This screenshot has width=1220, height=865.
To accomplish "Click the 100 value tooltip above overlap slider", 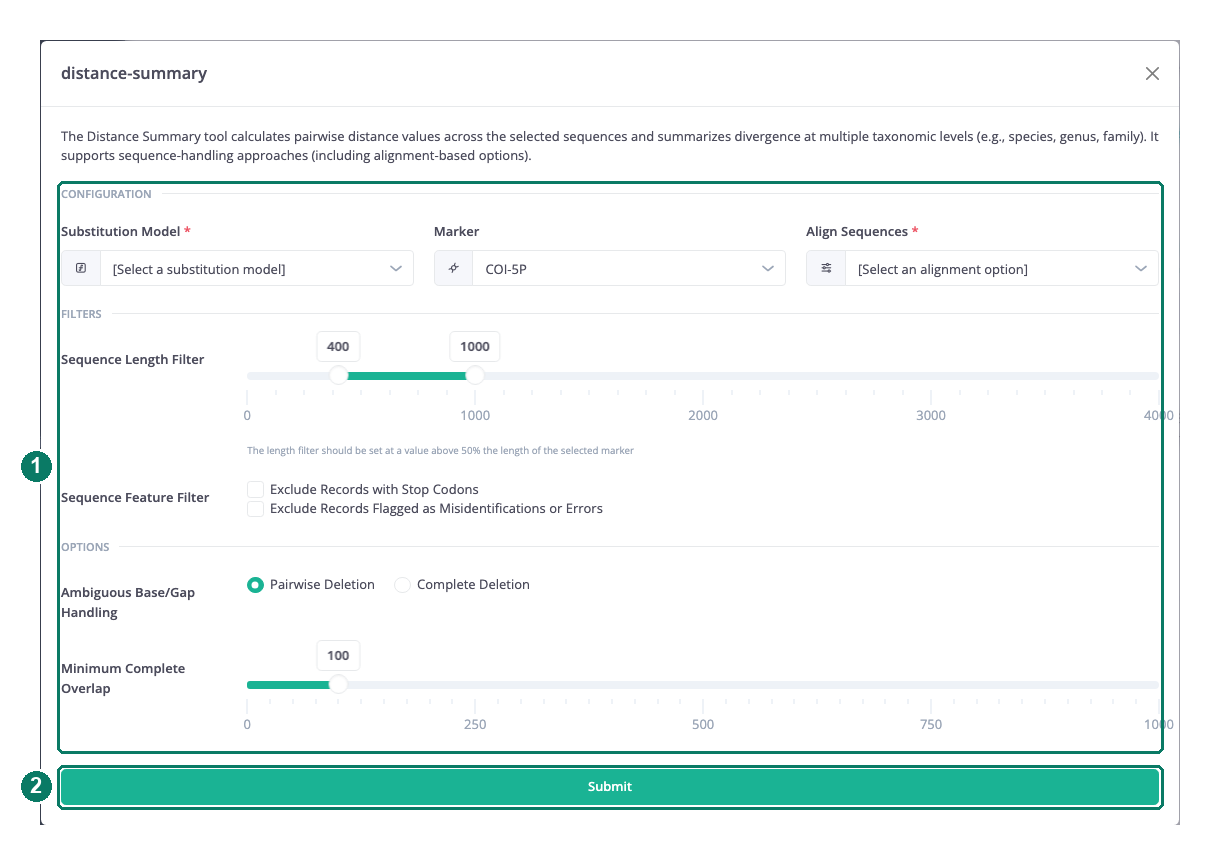I will [x=338, y=655].
